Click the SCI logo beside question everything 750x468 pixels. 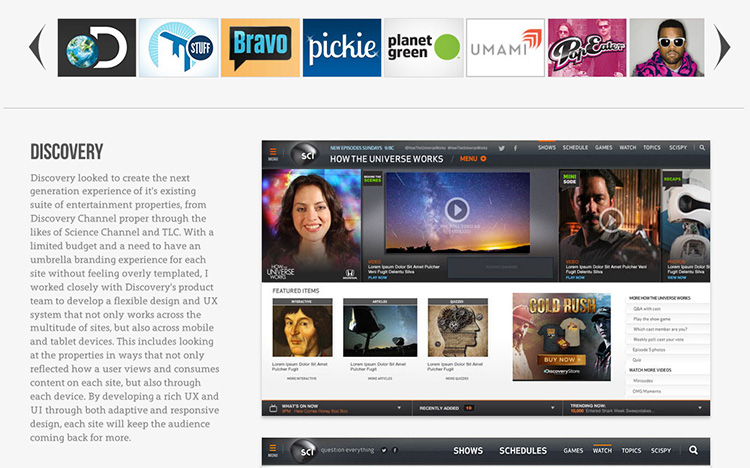305,451
